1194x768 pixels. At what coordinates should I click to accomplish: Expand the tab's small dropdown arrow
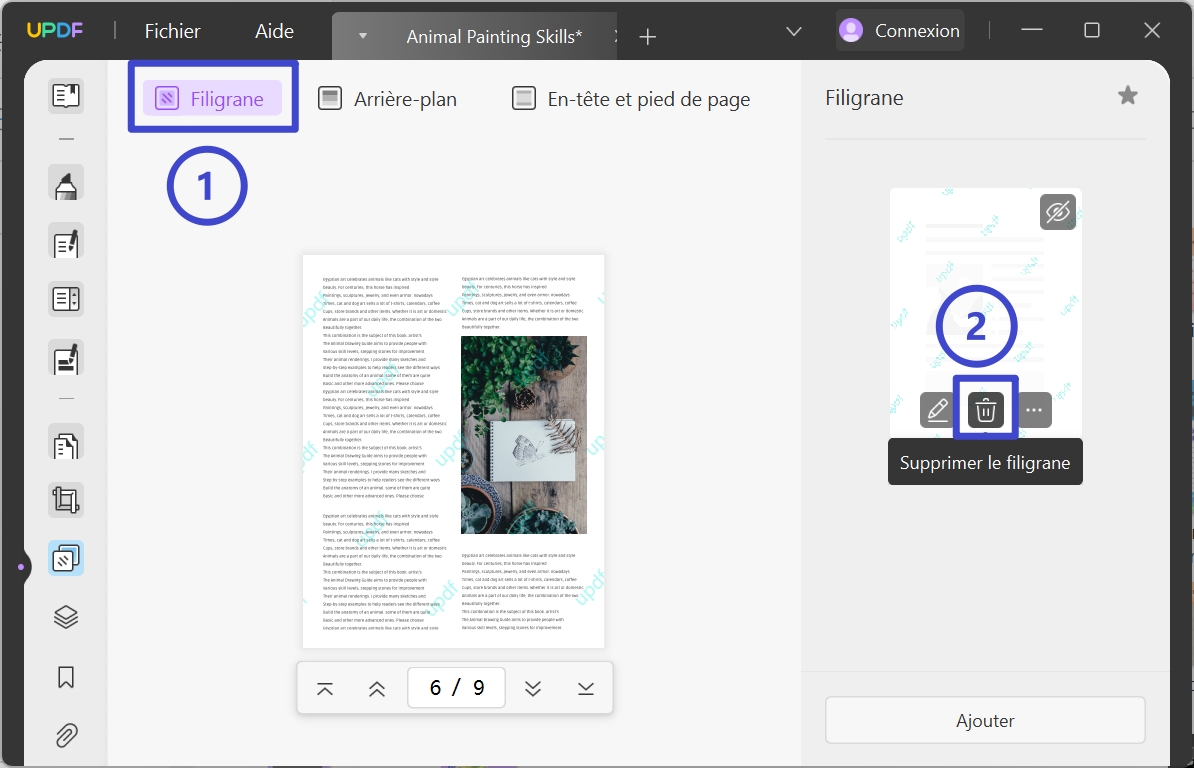pos(361,35)
